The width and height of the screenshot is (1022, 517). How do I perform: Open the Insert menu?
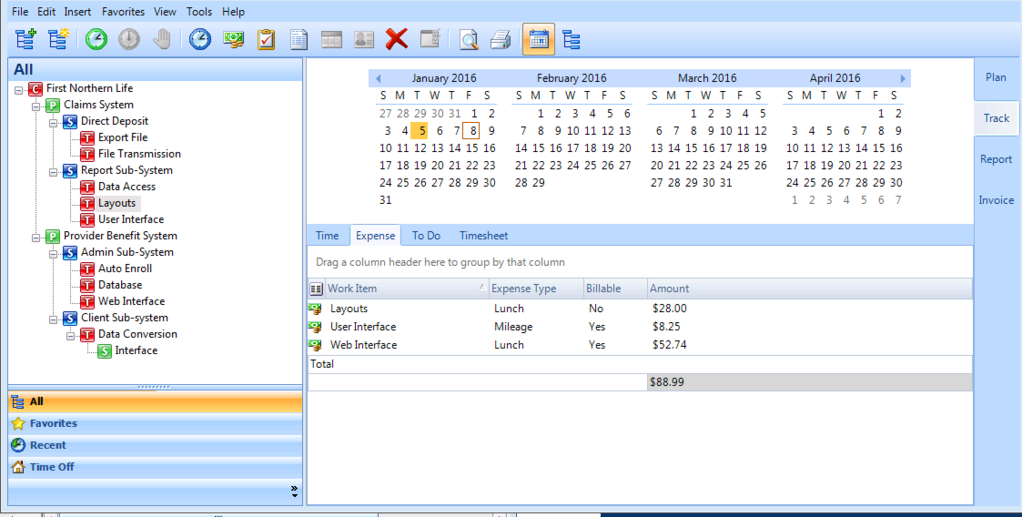[78, 11]
